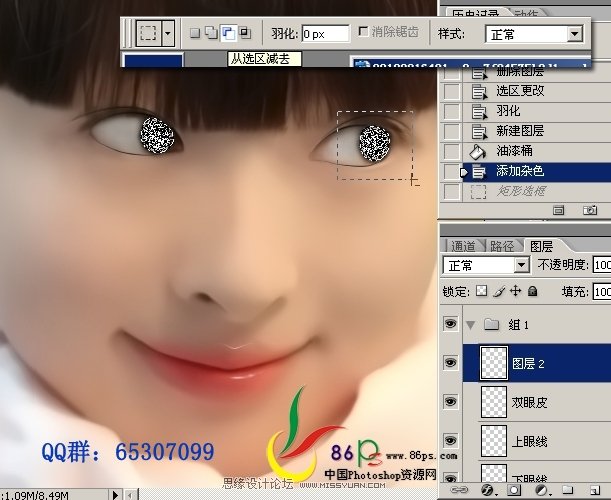Open the tool preset dropdown arrow

168,33
